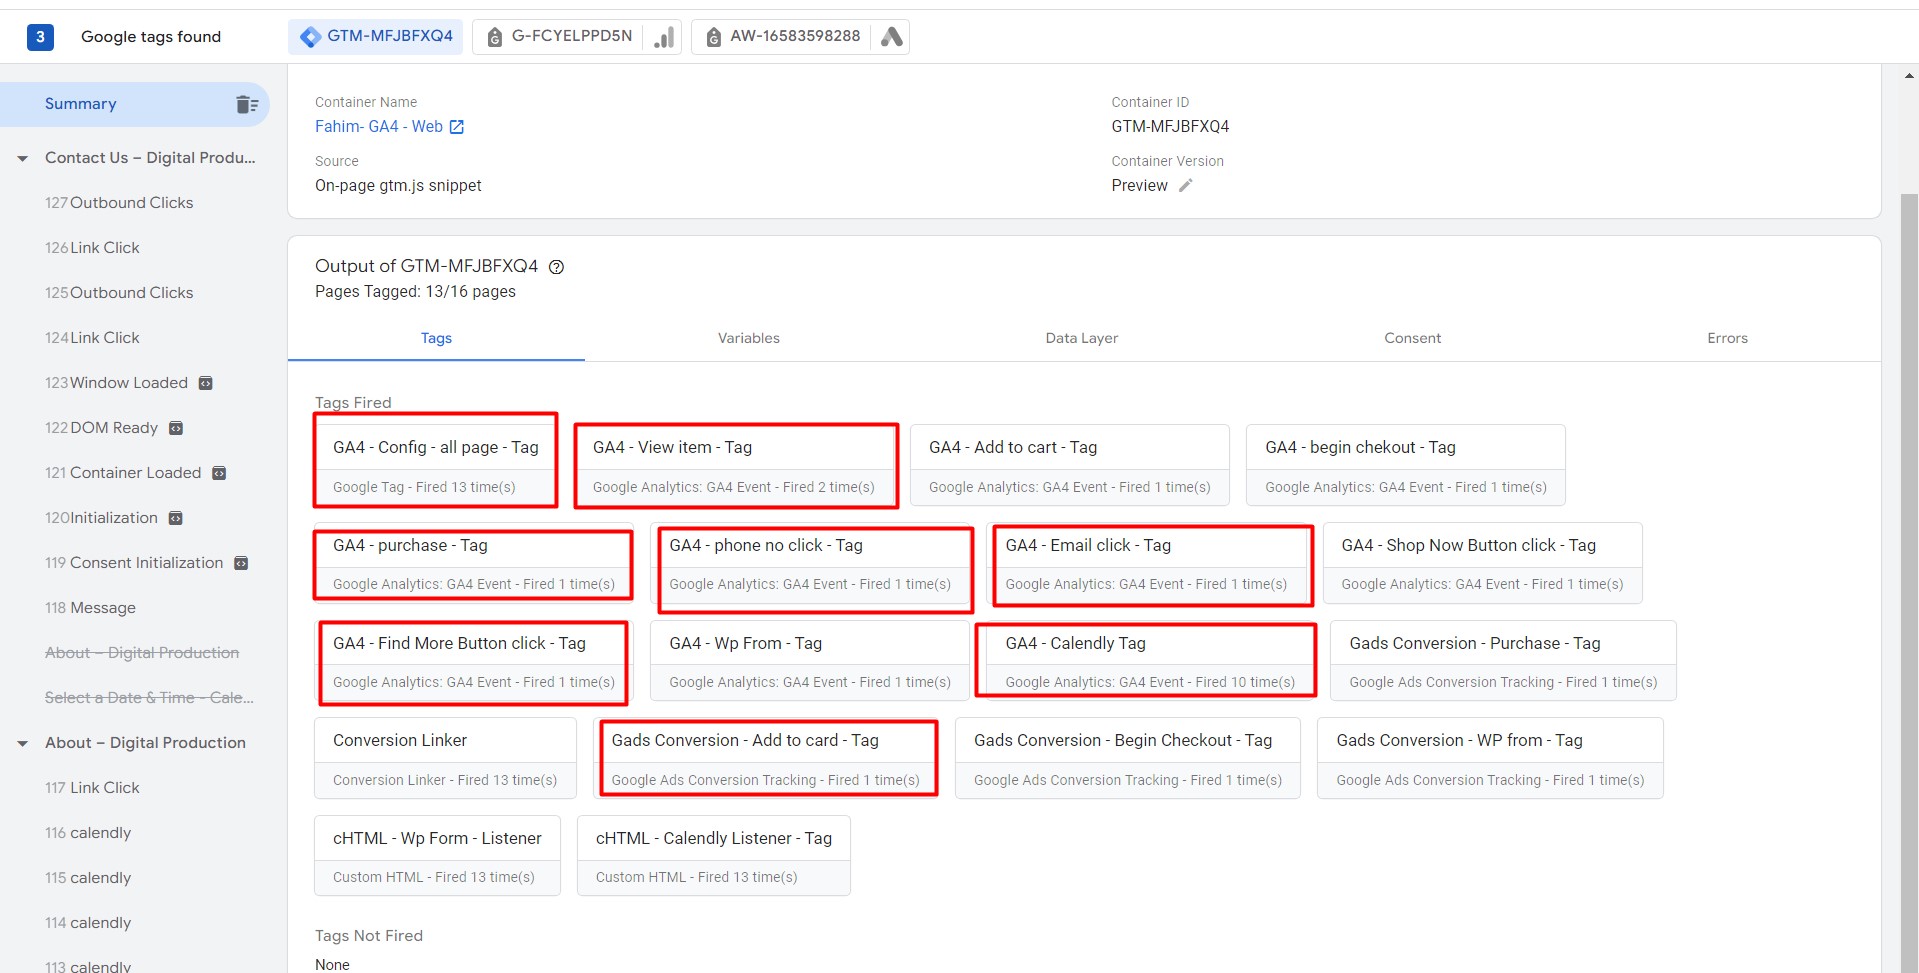Select event 124 Link Click
The height and width of the screenshot is (973, 1919).
(x=92, y=338)
